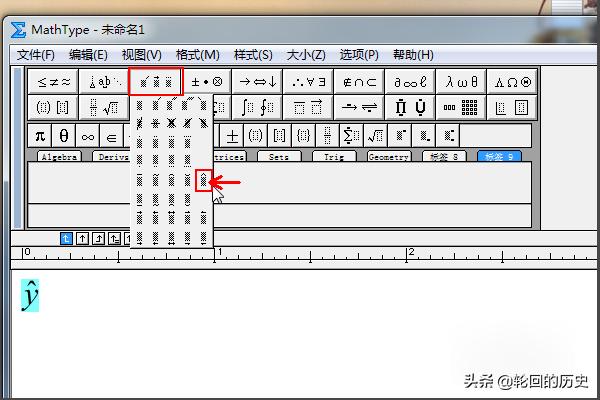Open the 样式(S) menu
Viewport: 600px width, 400px height.
(253, 54)
